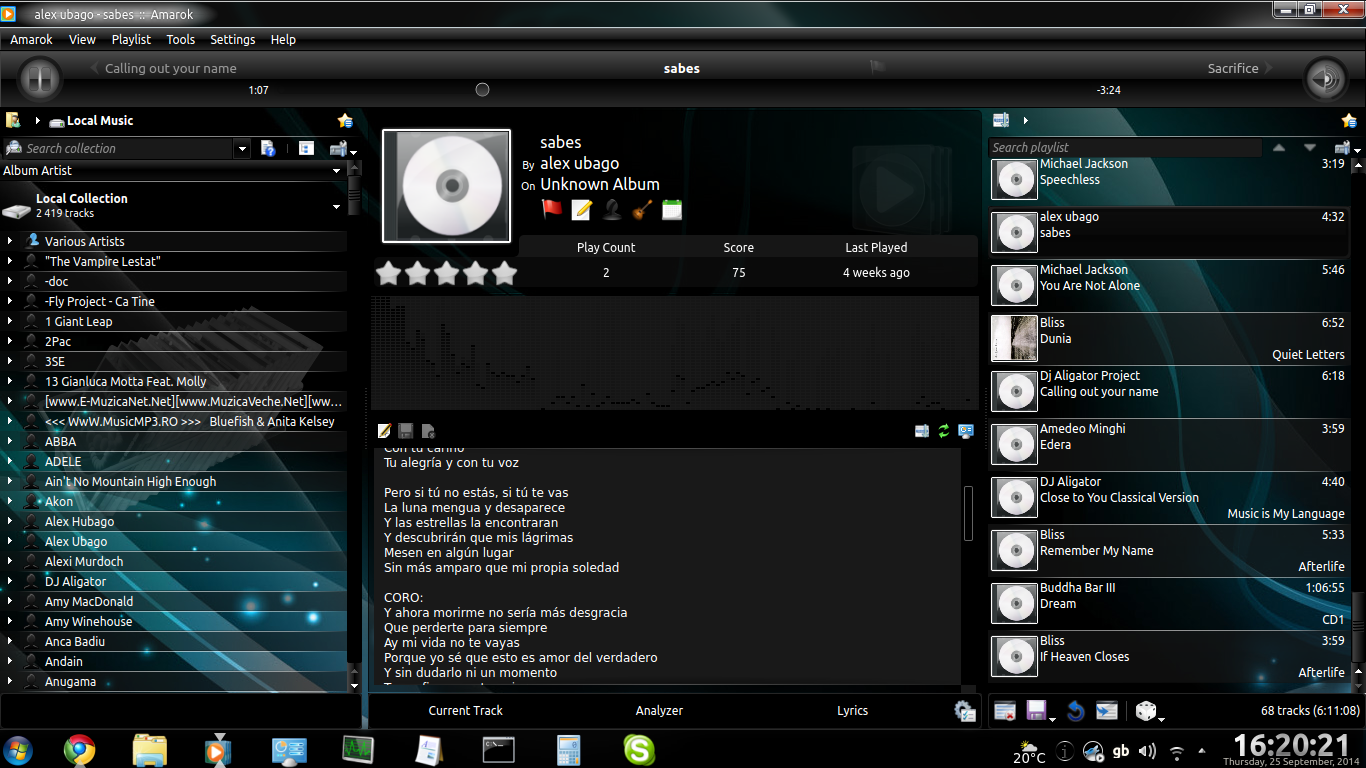Open the save playlist dropdown icon
Viewport: 1366px width, 768px height.
click(x=1040, y=711)
